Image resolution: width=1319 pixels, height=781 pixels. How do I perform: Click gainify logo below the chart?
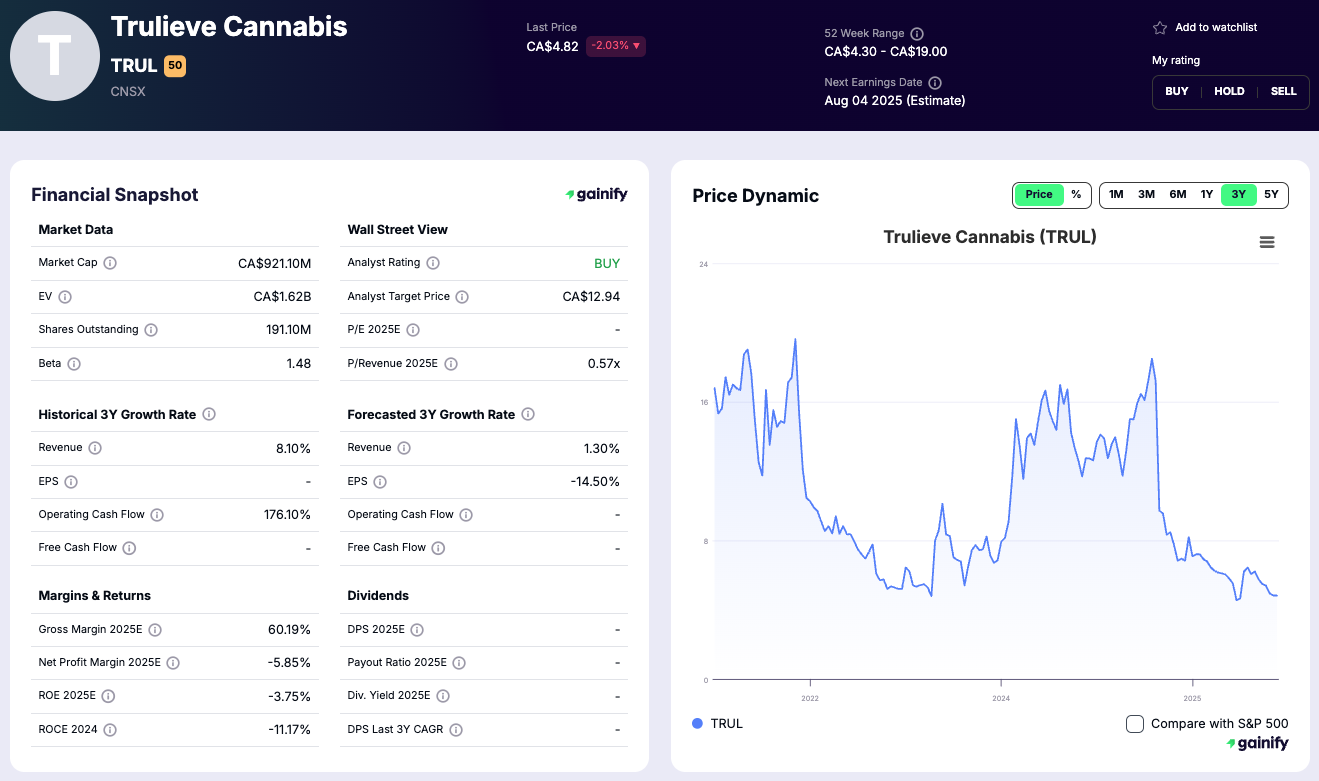click(x=1257, y=744)
